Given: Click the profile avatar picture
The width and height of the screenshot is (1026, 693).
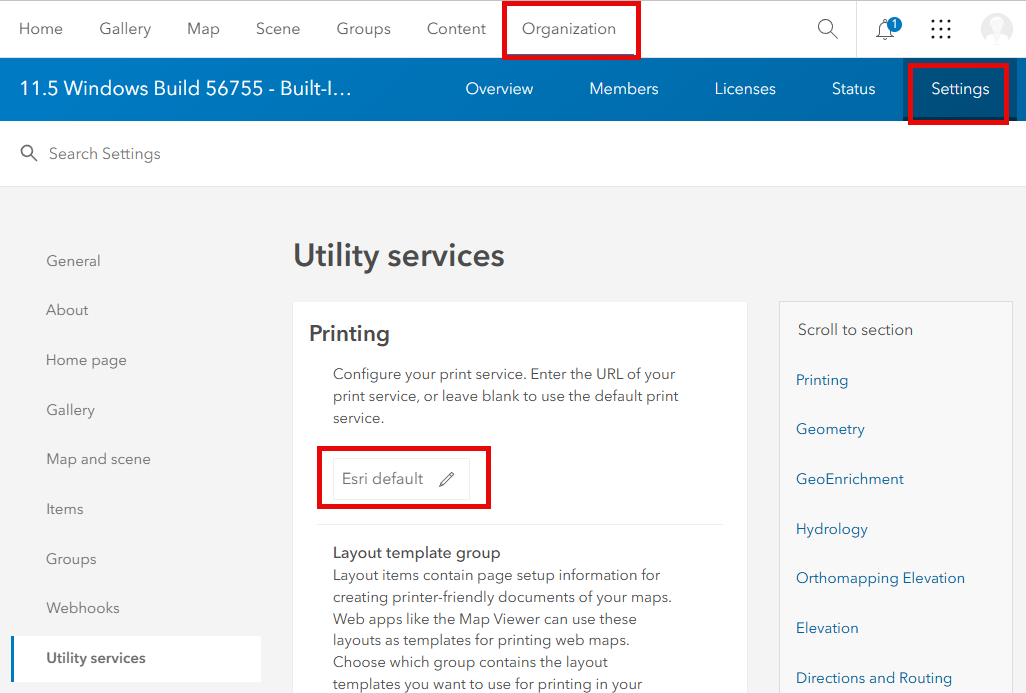Looking at the screenshot, I should coord(996,29).
